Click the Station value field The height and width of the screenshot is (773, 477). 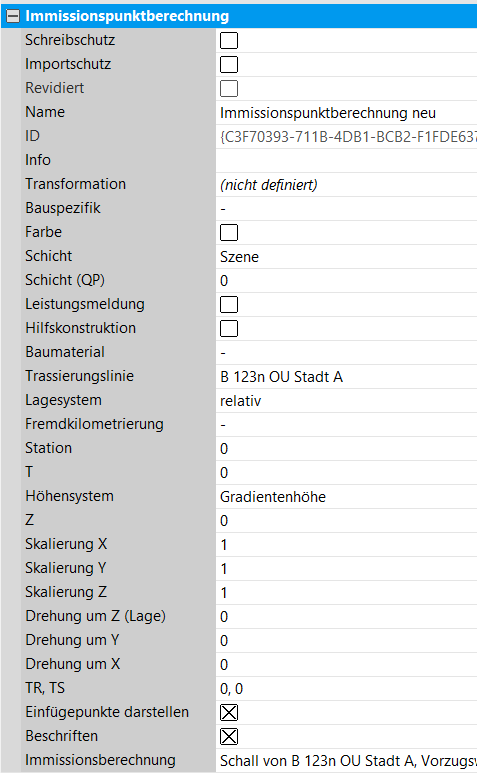(346, 449)
